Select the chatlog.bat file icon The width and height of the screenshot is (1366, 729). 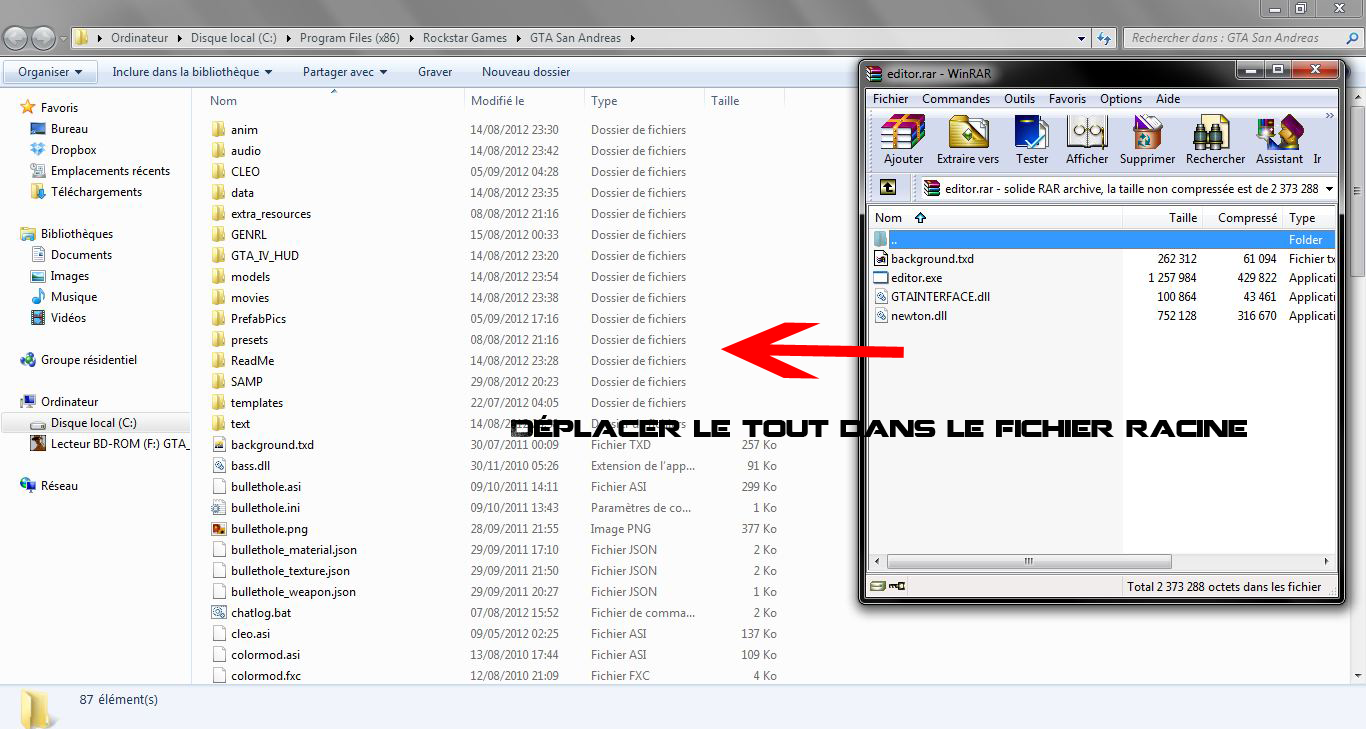point(220,612)
